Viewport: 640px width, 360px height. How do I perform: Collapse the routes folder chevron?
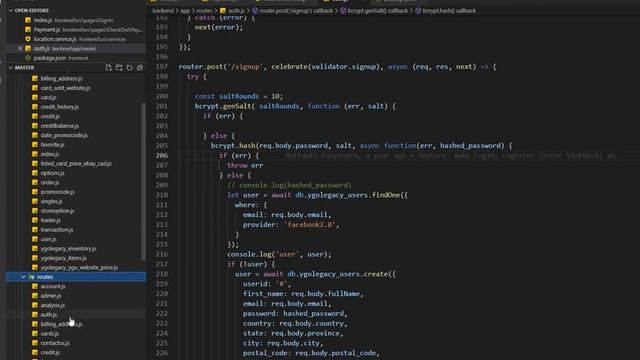click(x=23, y=277)
